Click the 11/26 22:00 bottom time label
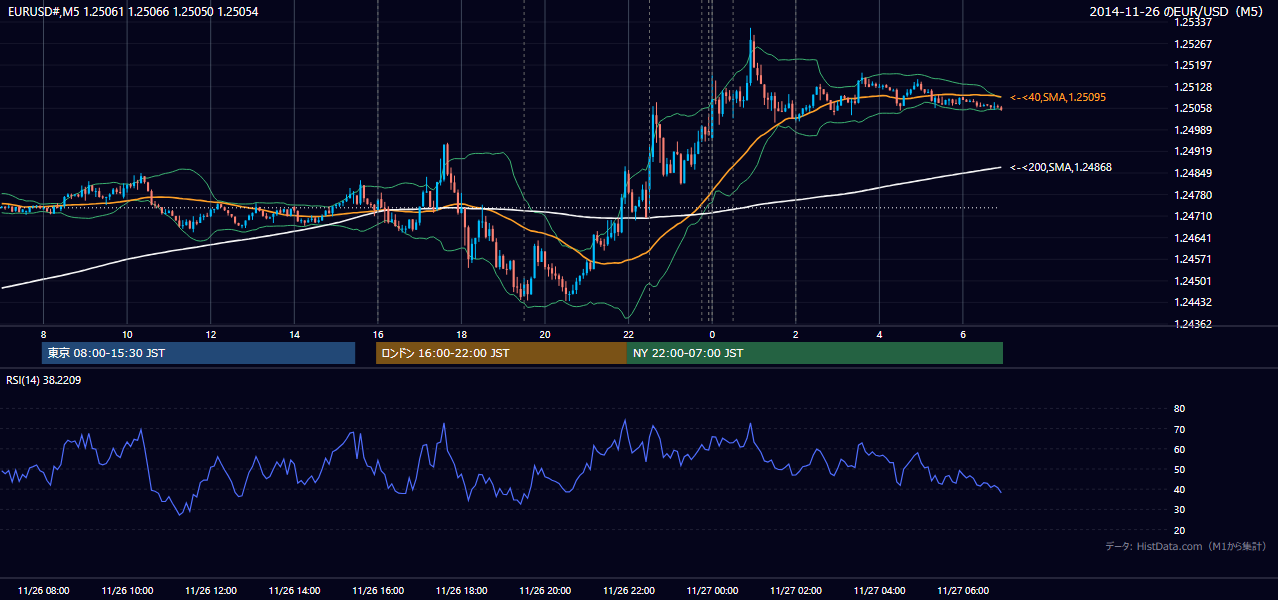 (x=628, y=591)
